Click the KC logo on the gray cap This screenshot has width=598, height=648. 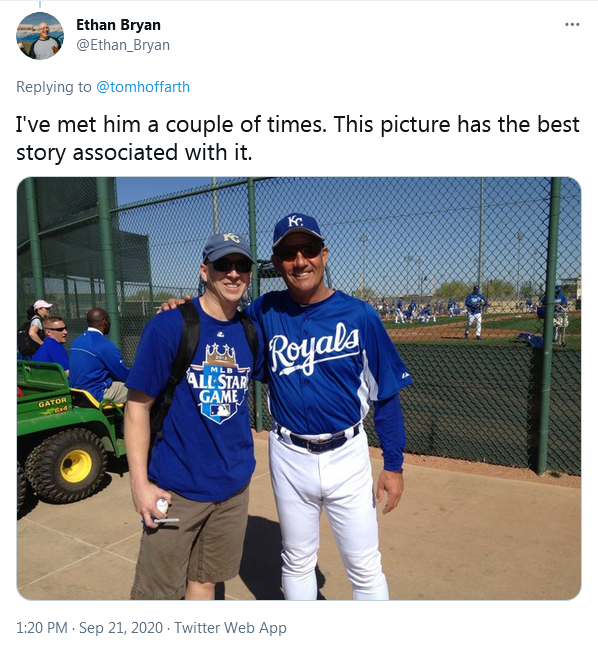(x=231, y=237)
